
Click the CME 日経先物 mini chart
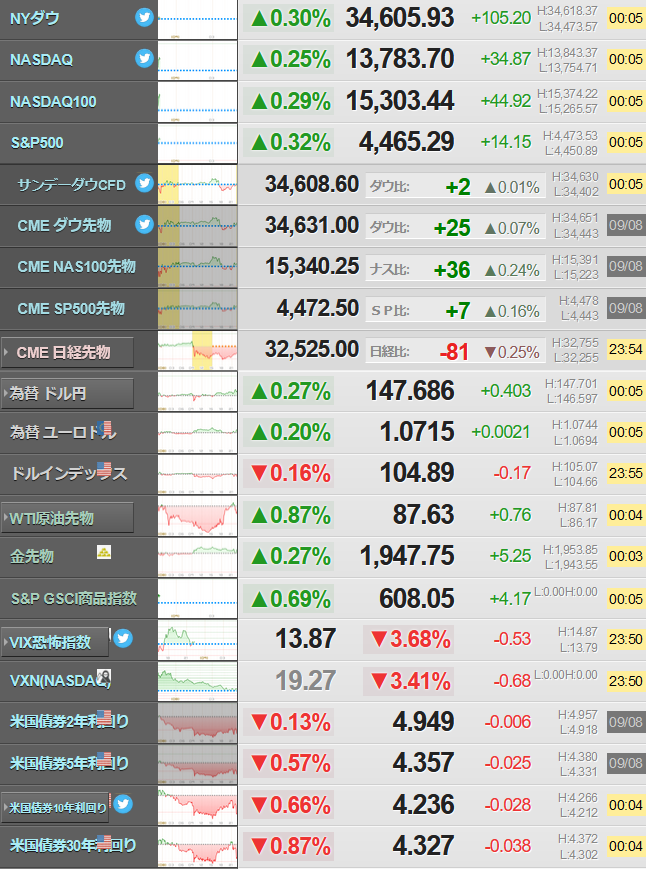197,350
